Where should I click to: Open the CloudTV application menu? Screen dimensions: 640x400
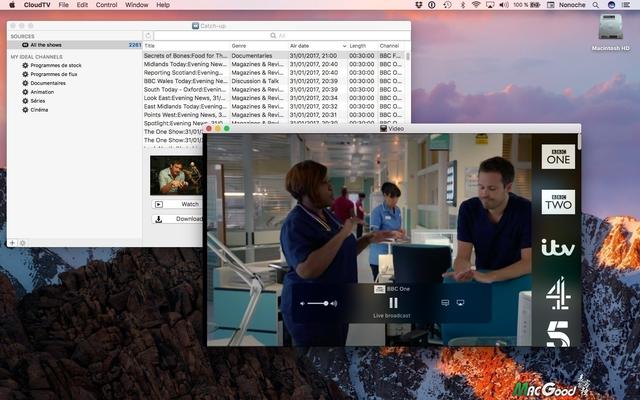pyautogui.click(x=37, y=5)
